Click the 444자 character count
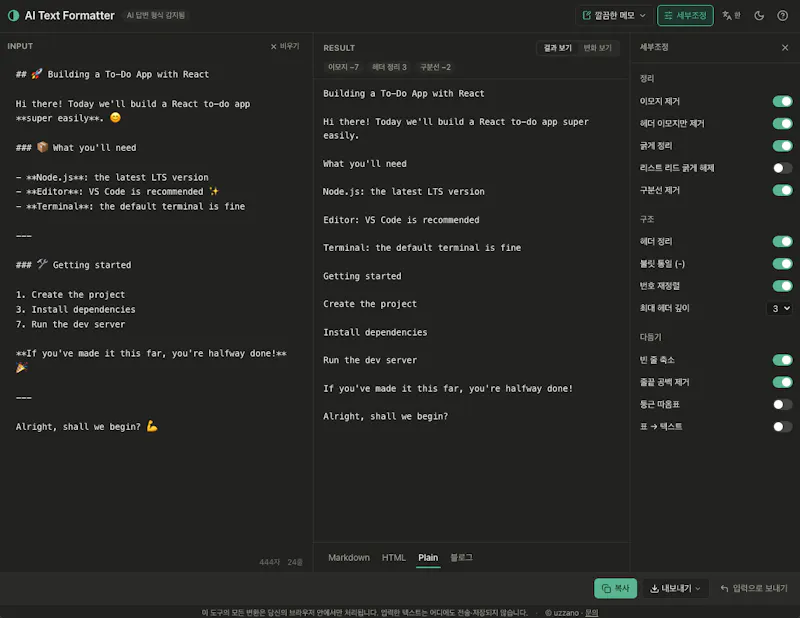The image size is (800, 618). pos(269,562)
